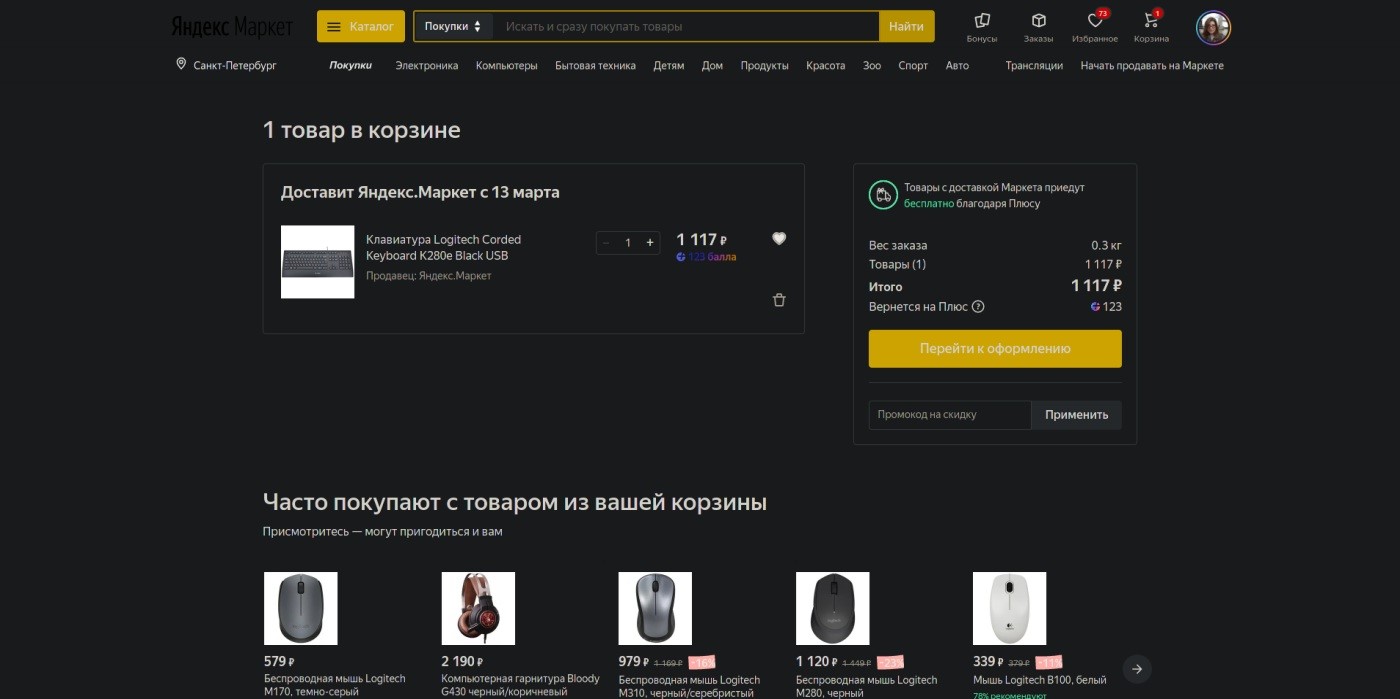Open Беспроводная мышь Logitech M280 title
Viewport: 1400px width, 699px height.
(867, 685)
